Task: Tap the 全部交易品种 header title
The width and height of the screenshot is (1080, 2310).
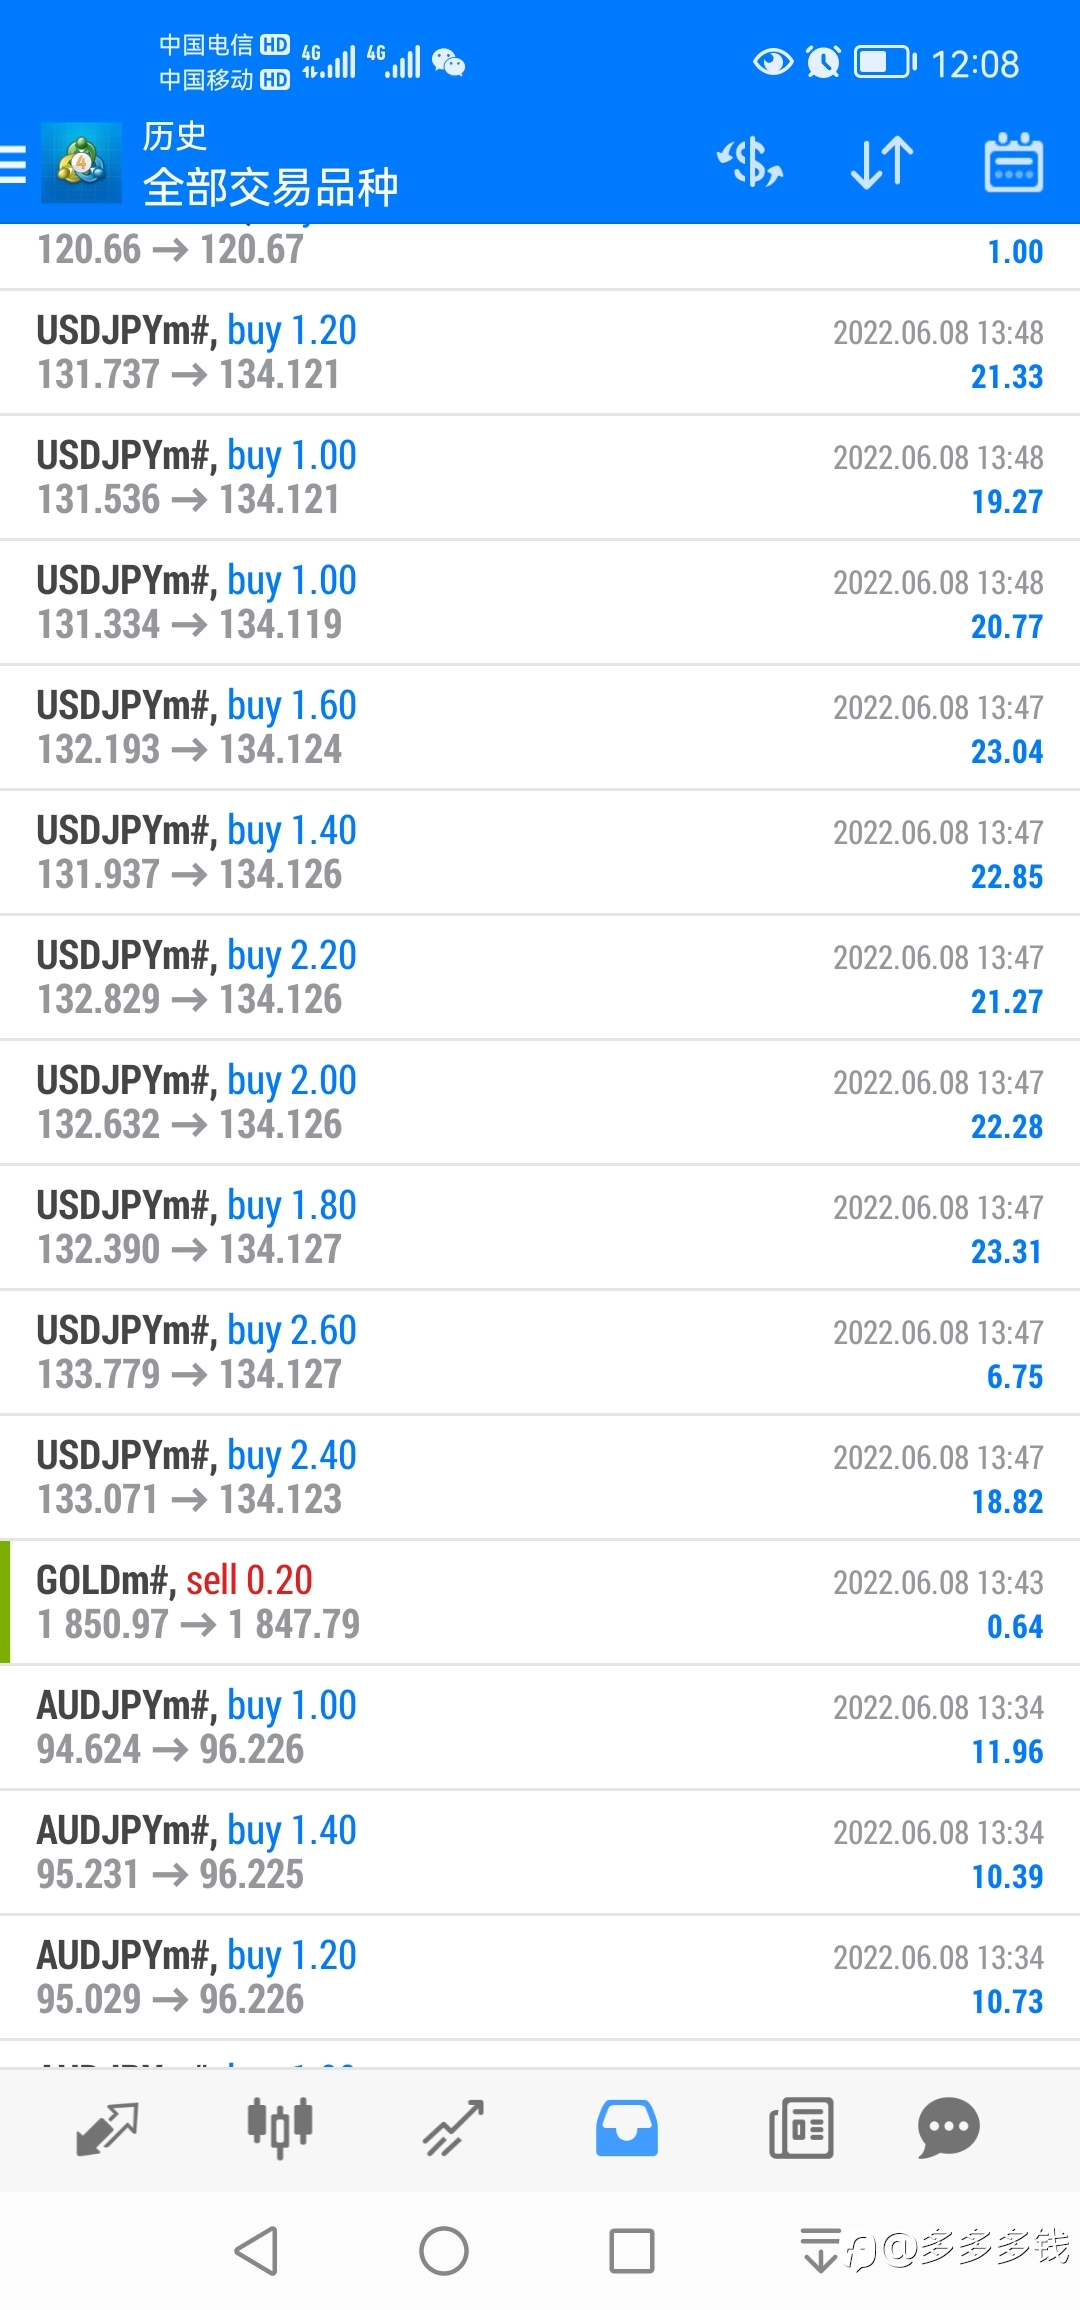Action: click(x=270, y=187)
